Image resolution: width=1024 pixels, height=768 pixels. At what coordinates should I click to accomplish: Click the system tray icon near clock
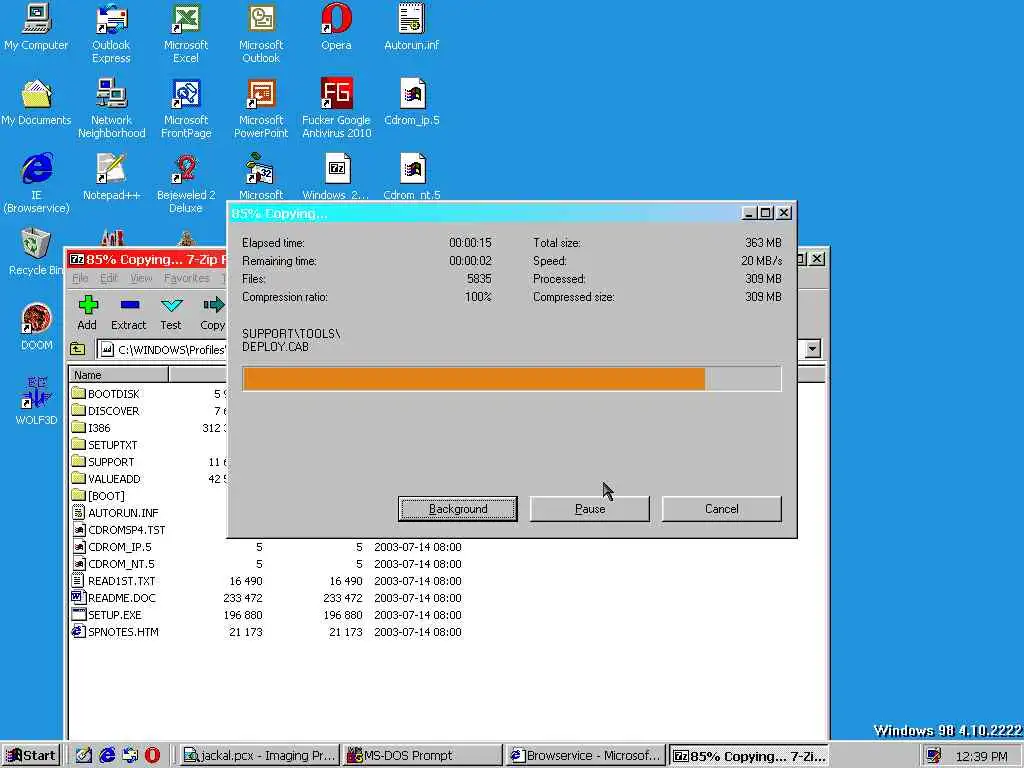[x=935, y=756]
